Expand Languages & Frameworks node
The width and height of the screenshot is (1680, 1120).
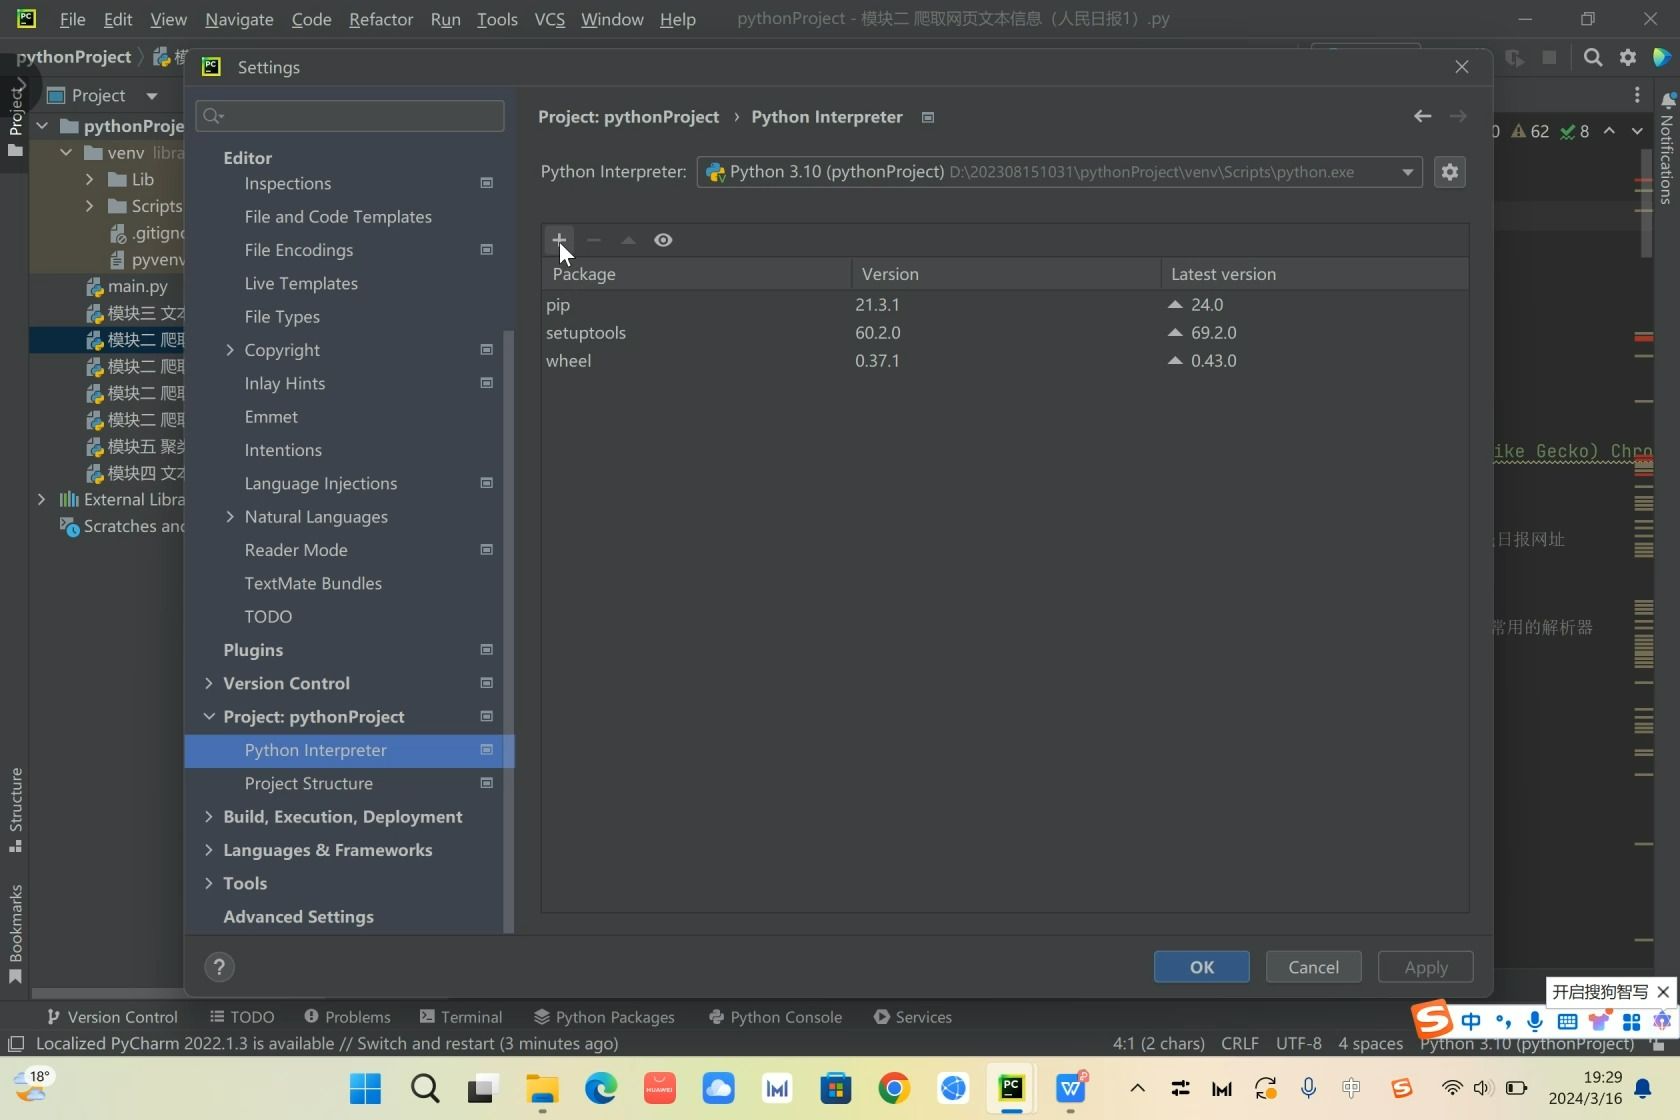pos(208,851)
